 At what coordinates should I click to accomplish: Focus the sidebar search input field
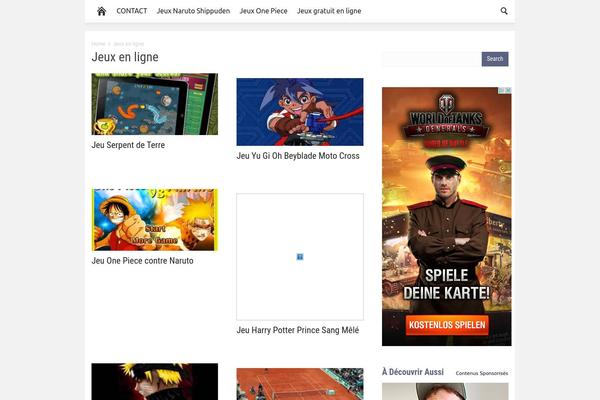432,59
